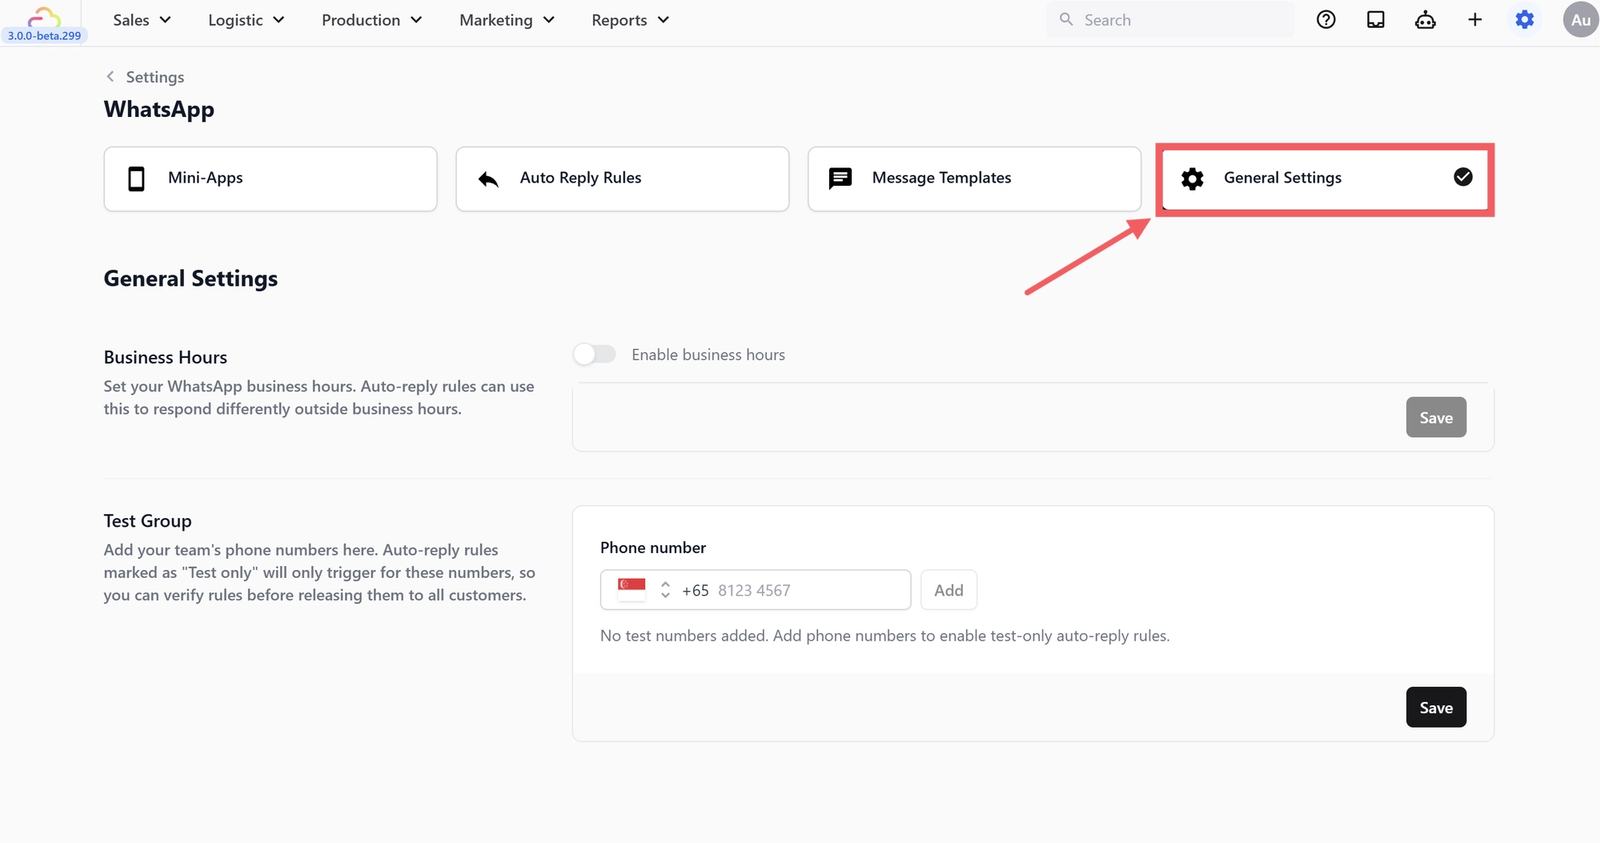Toggle Enable business hours switch
The width and height of the screenshot is (1600, 843).
[x=594, y=355]
